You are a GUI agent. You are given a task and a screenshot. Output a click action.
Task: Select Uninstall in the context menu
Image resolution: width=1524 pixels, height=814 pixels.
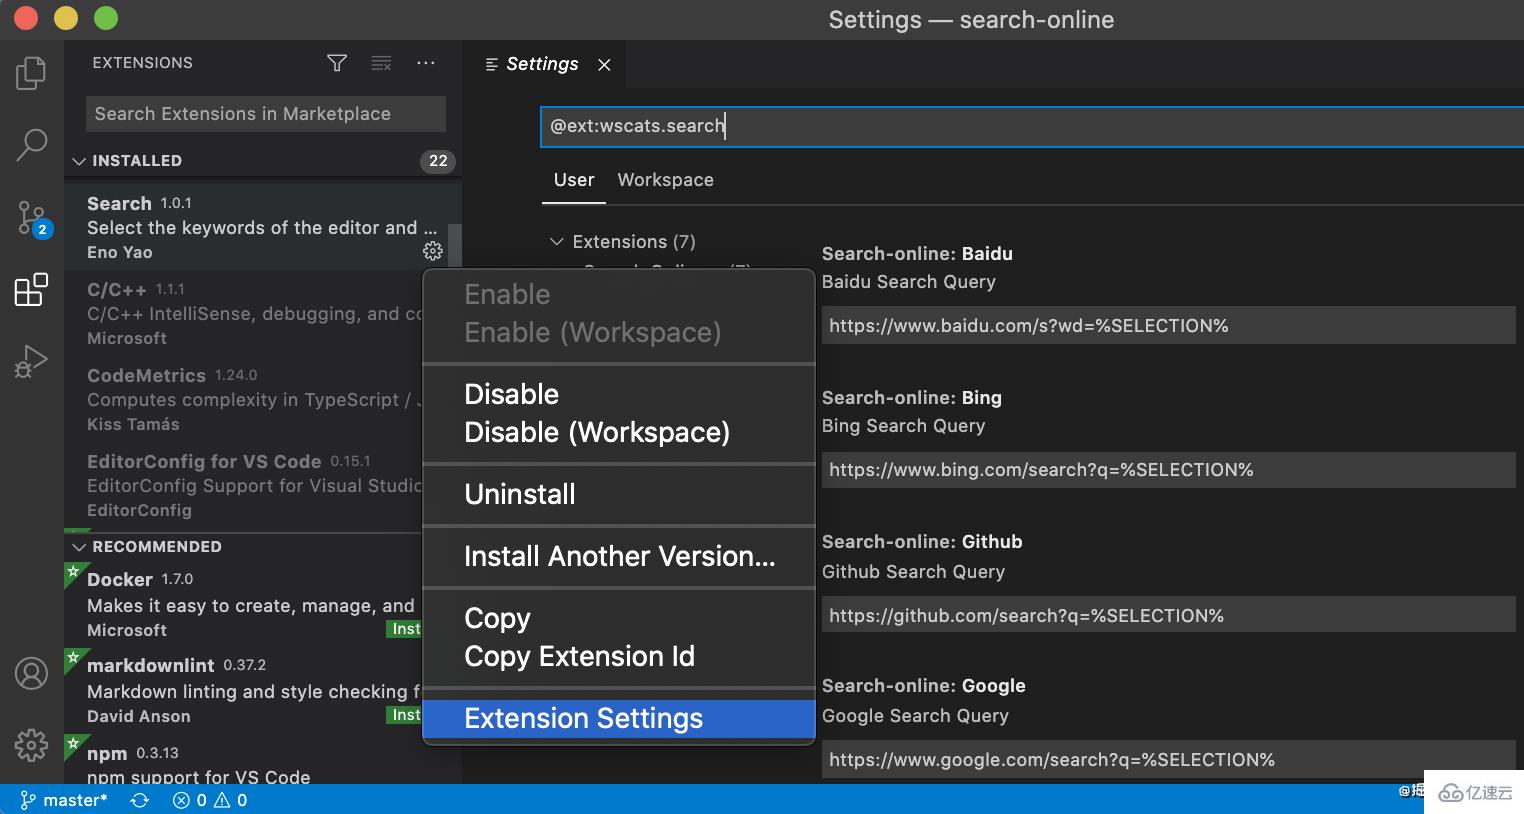click(619, 494)
